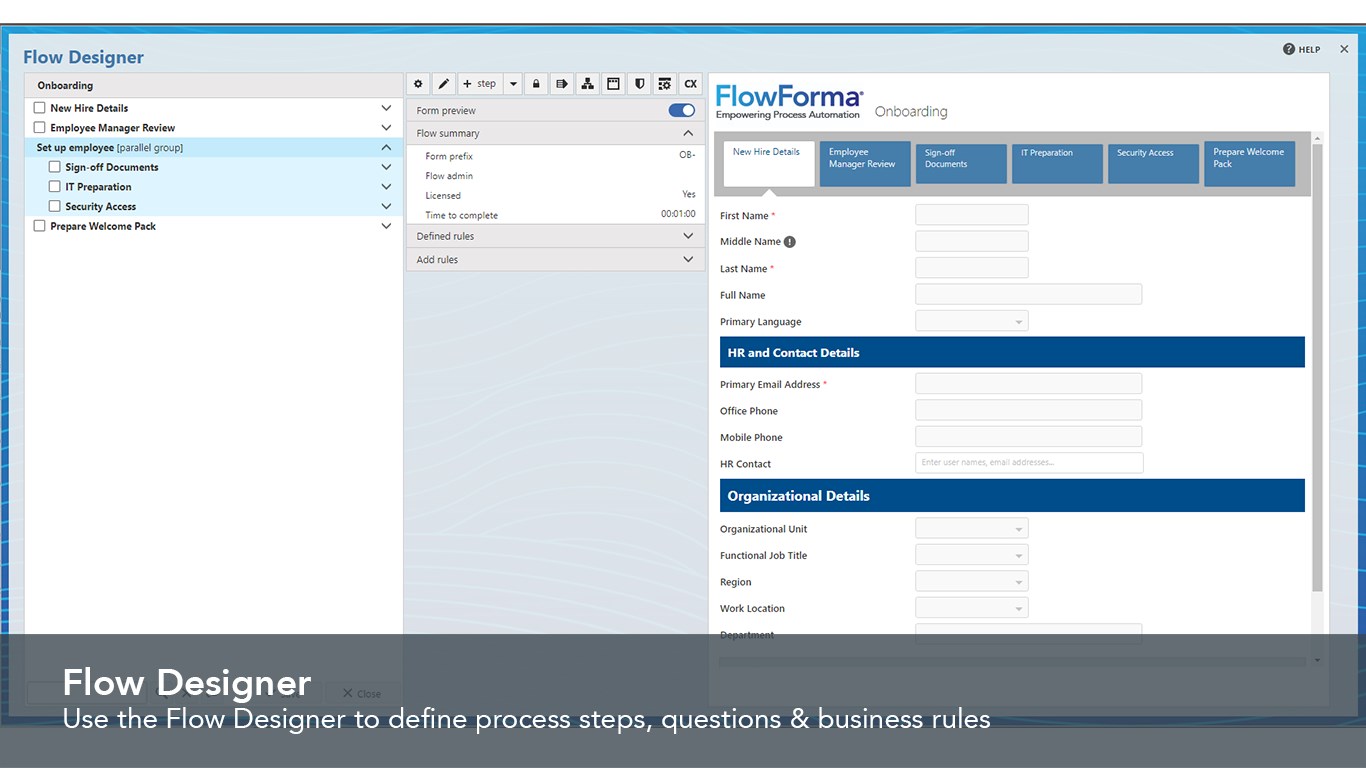This screenshot has height=768, width=1366.
Task: Click the Licensed row showing Yes
Action: (x=555, y=195)
